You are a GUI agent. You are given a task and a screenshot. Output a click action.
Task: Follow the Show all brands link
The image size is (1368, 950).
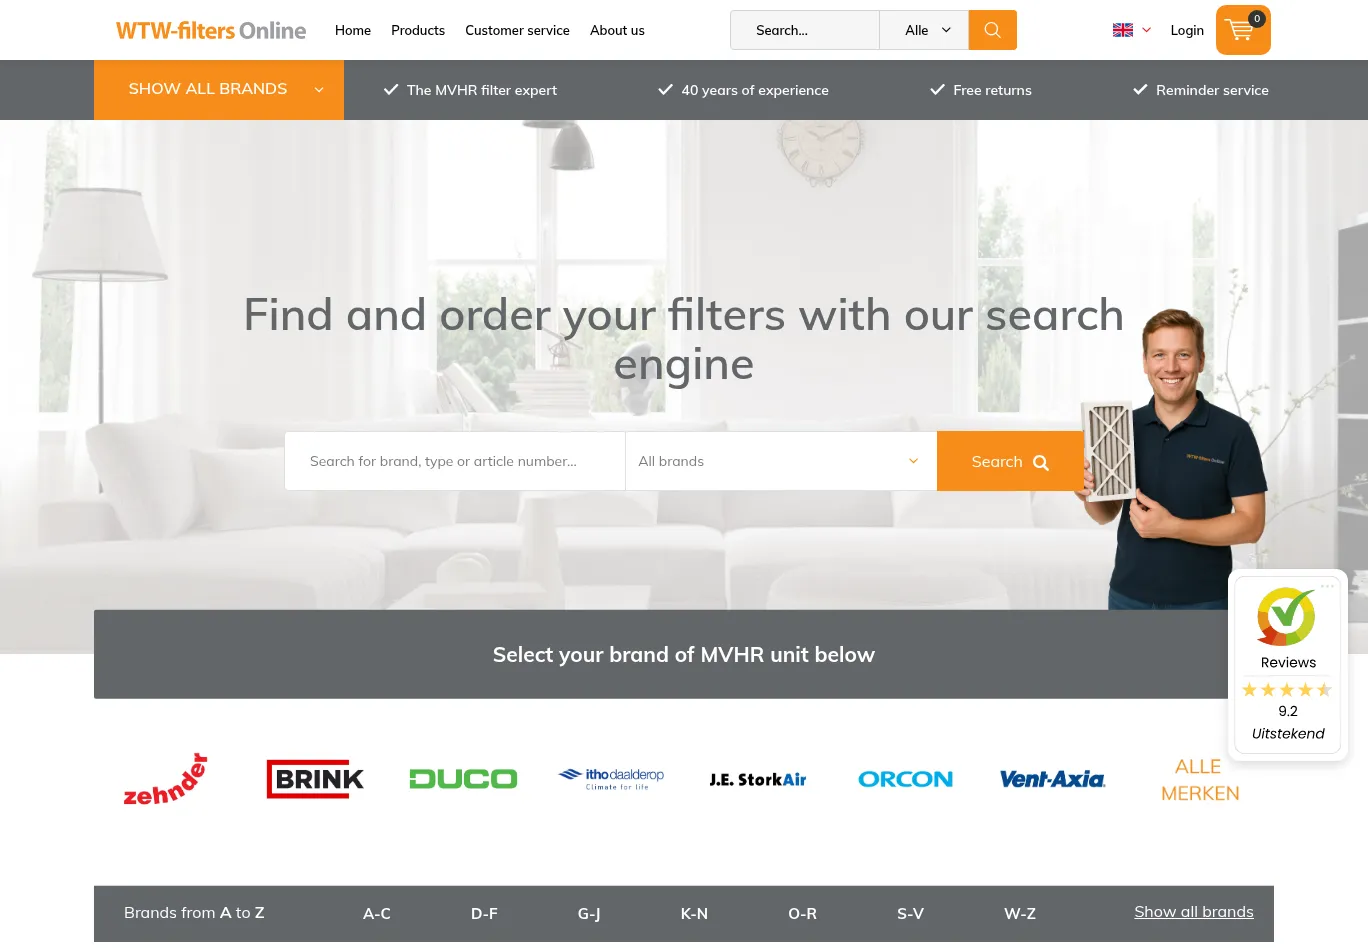click(x=1194, y=912)
